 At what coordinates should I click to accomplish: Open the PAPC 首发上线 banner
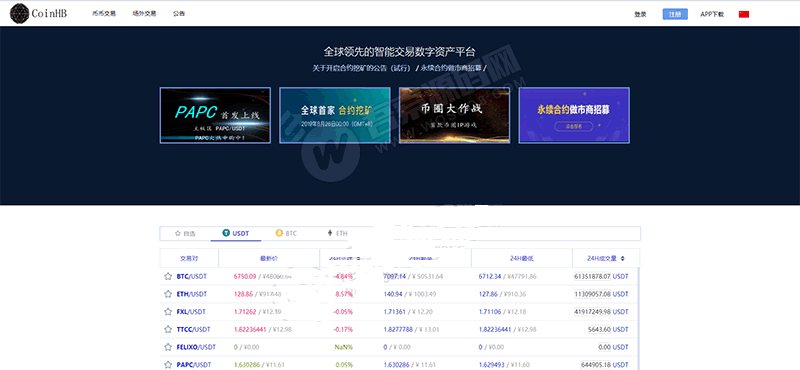click(x=215, y=115)
